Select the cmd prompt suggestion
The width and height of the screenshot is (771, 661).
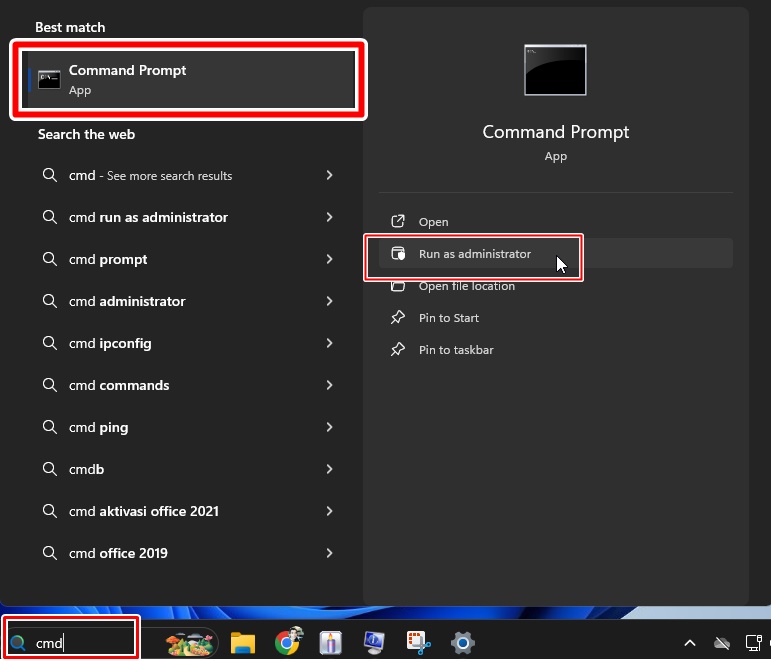188,259
